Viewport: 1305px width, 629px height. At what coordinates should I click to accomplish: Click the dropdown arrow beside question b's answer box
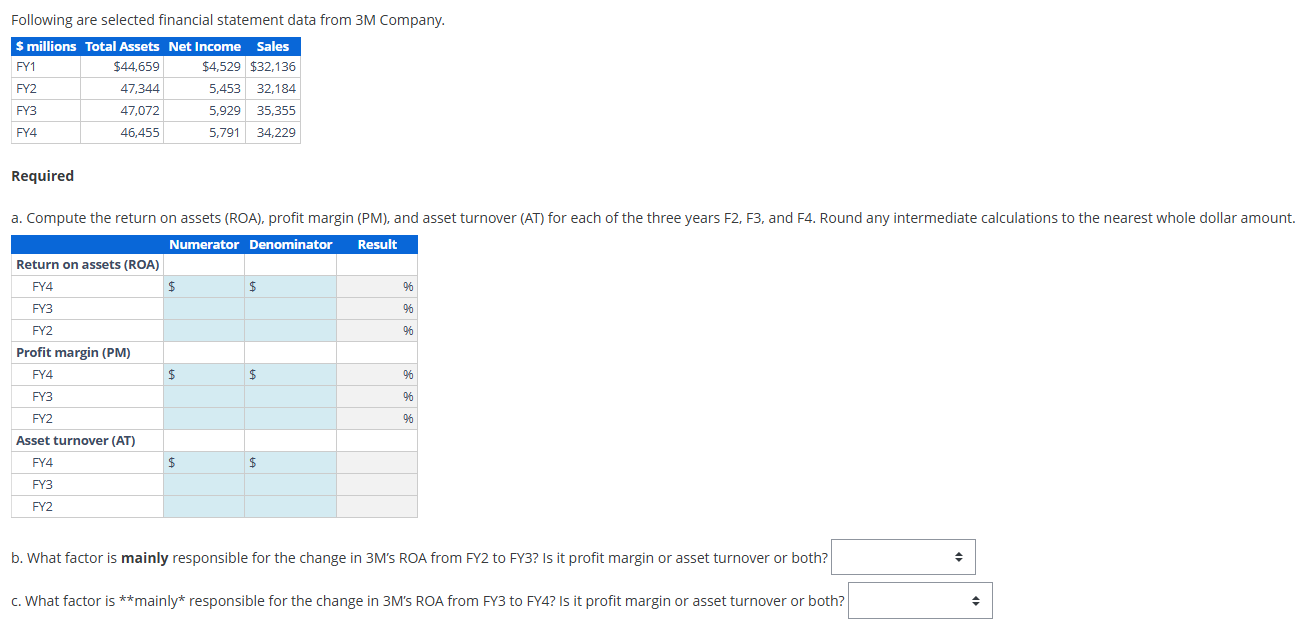tap(958, 557)
